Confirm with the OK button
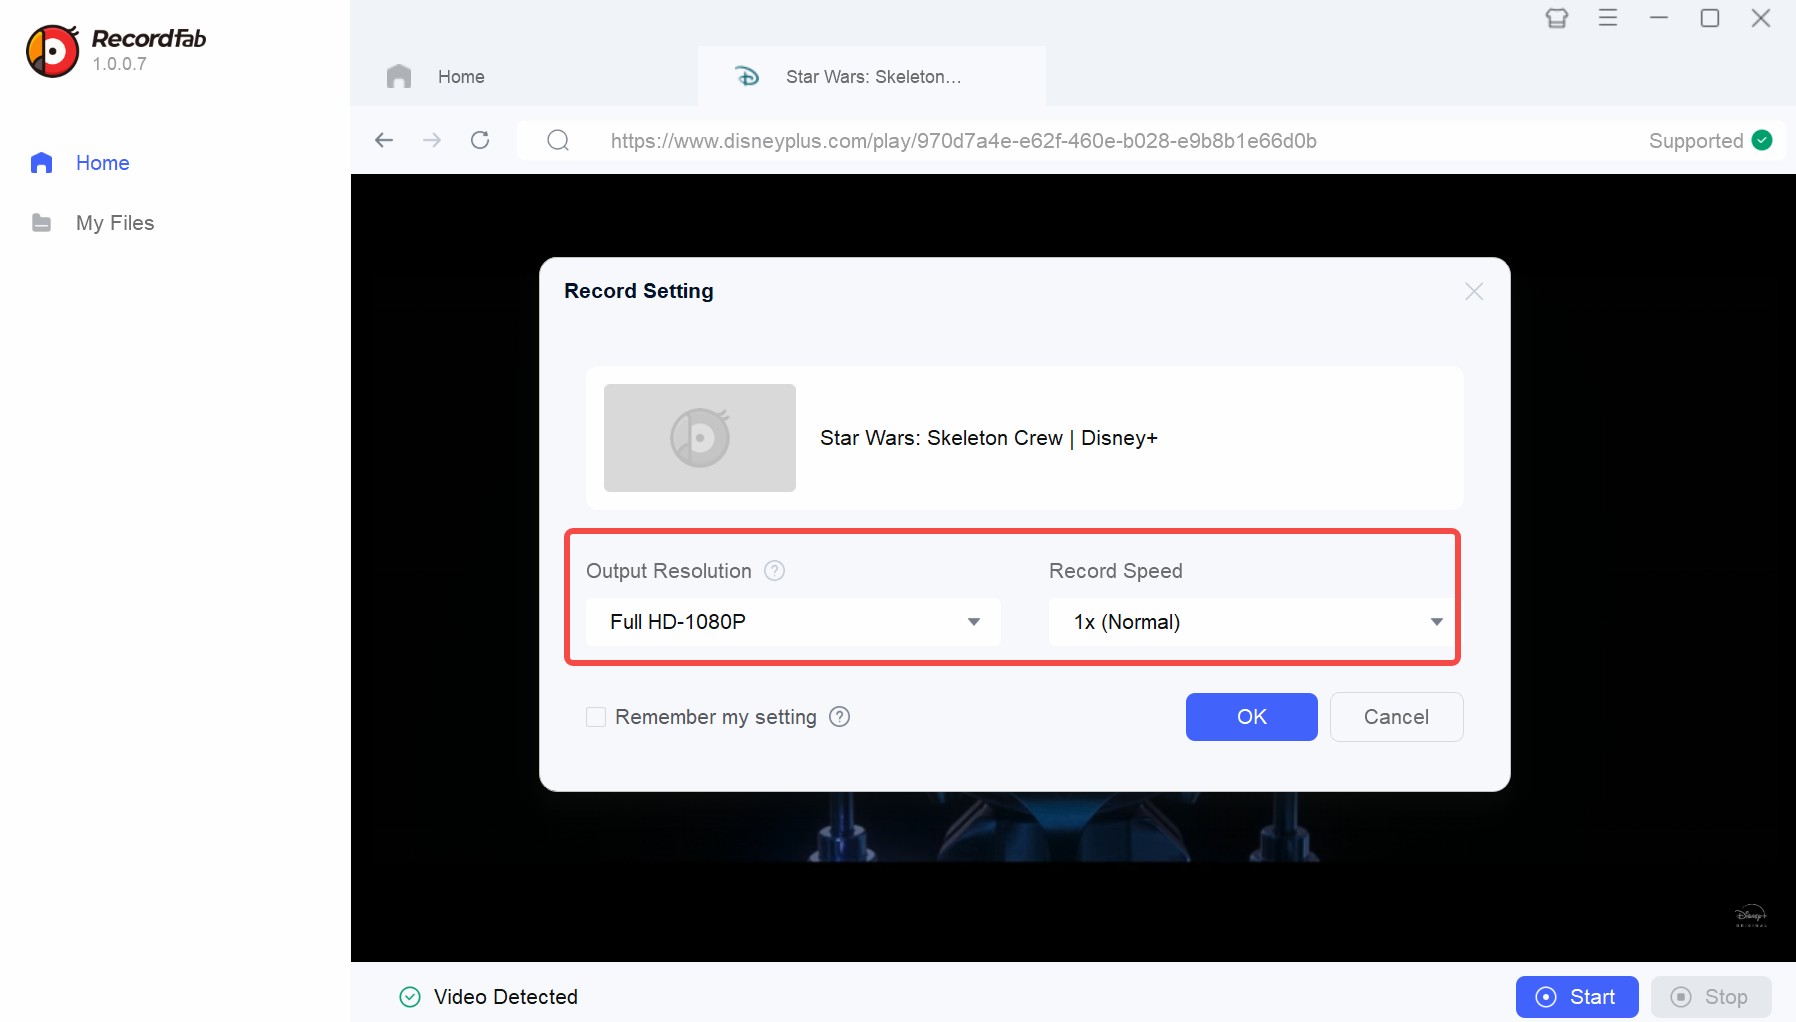 pyautogui.click(x=1252, y=717)
